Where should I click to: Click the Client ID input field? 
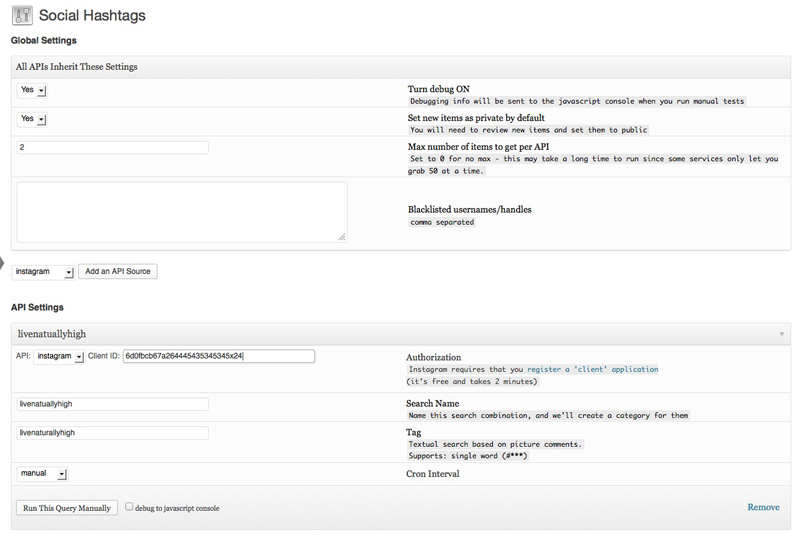(x=219, y=356)
